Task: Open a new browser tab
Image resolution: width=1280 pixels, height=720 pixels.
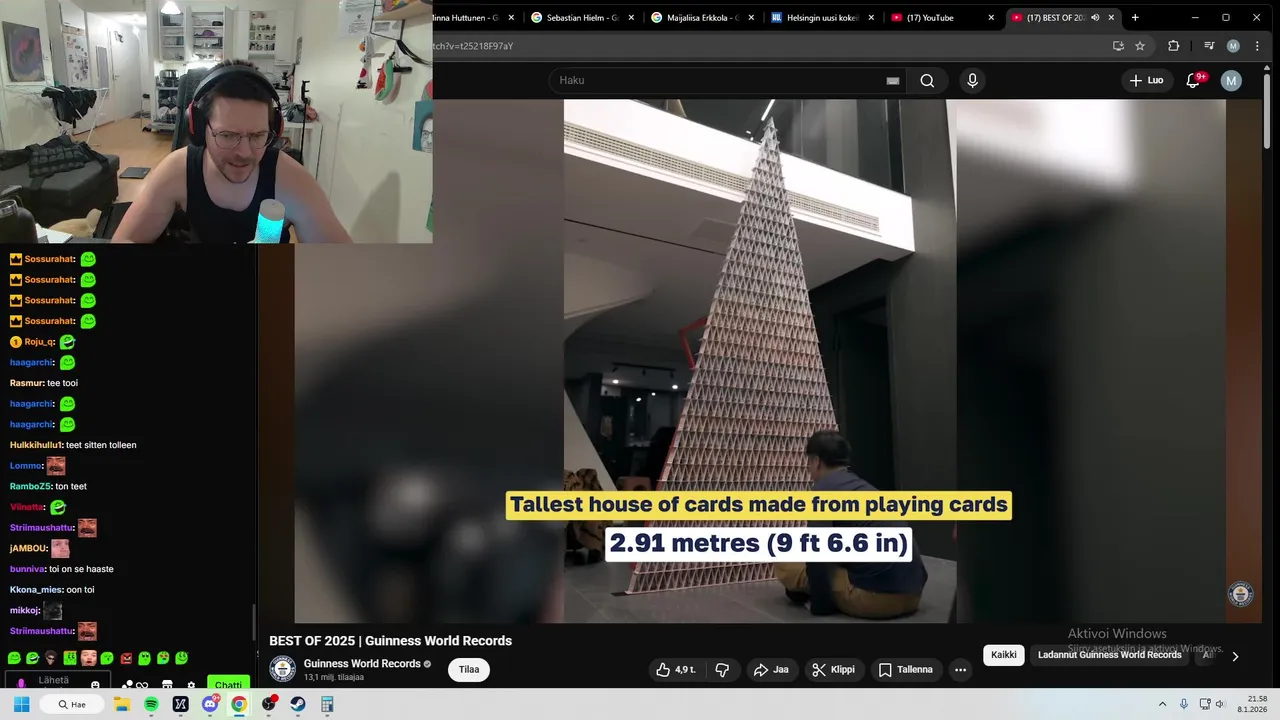Action: [x=1135, y=18]
